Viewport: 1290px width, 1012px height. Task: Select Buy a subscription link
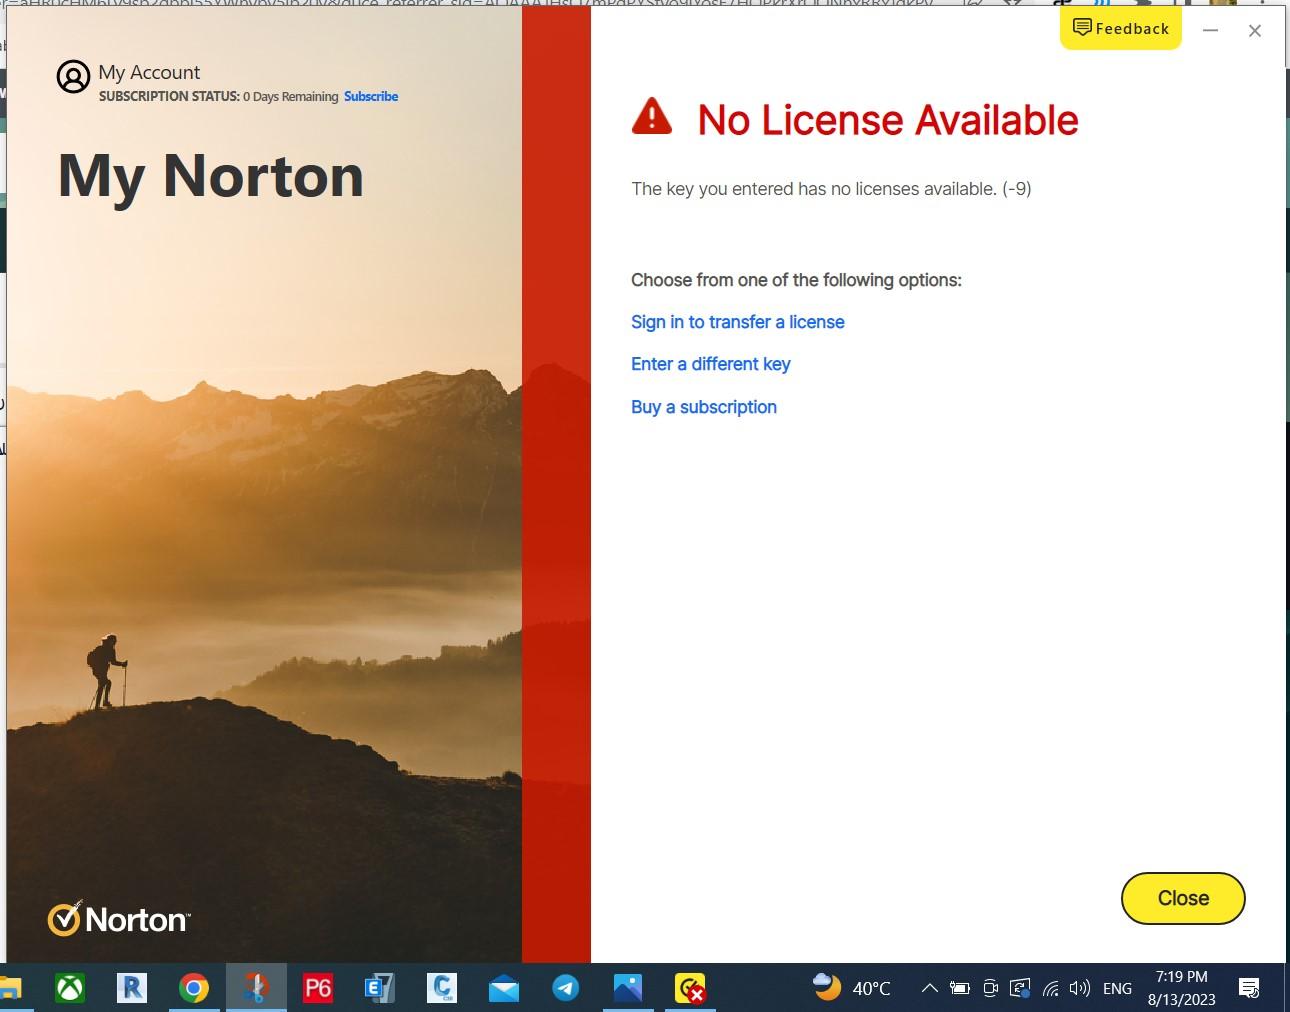pyautogui.click(x=704, y=407)
